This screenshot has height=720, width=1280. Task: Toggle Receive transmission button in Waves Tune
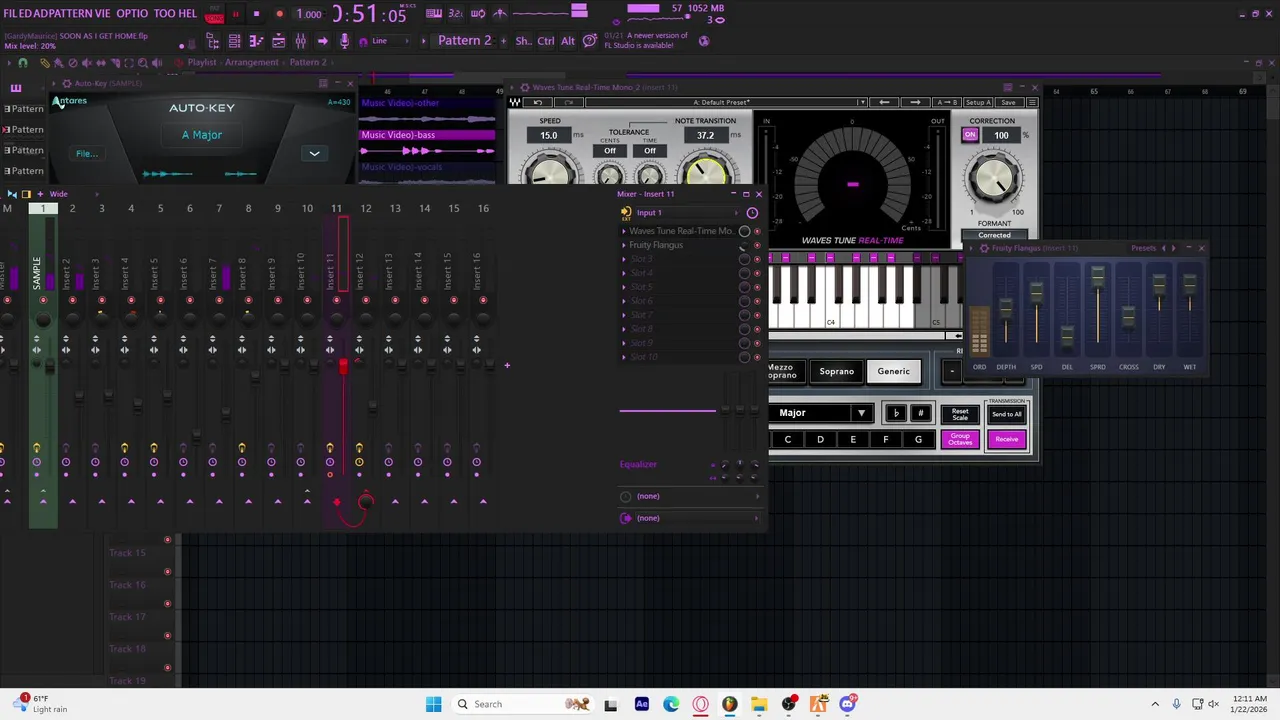pyautogui.click(x=1007, y=439)
